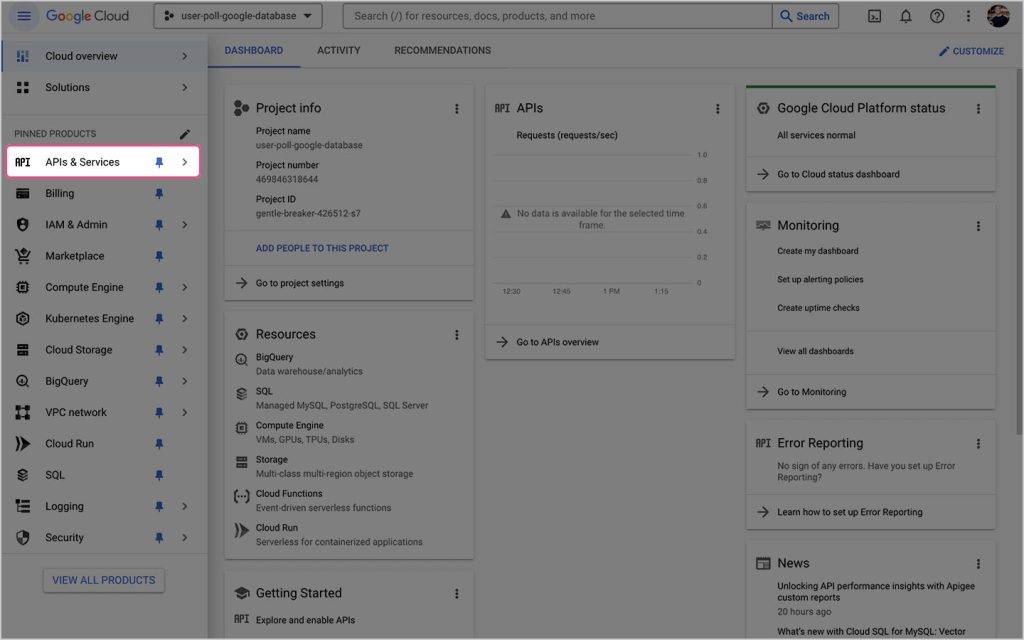Screen dimensions: 1024x640
Task: Expand Cloud overview submenu chevron
Action: click(x=185, y=57)
